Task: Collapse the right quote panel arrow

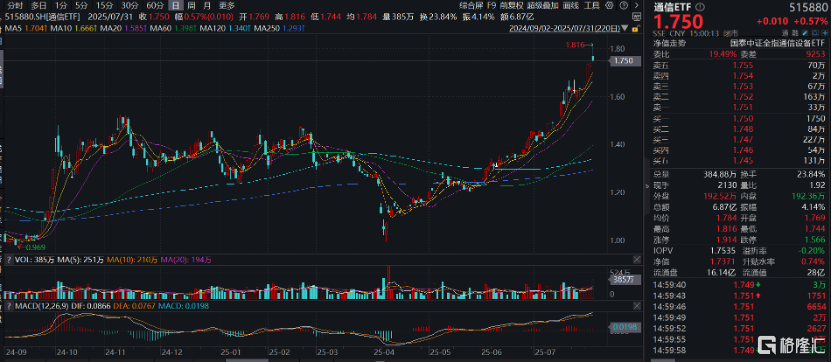Action: click(646, 186)
